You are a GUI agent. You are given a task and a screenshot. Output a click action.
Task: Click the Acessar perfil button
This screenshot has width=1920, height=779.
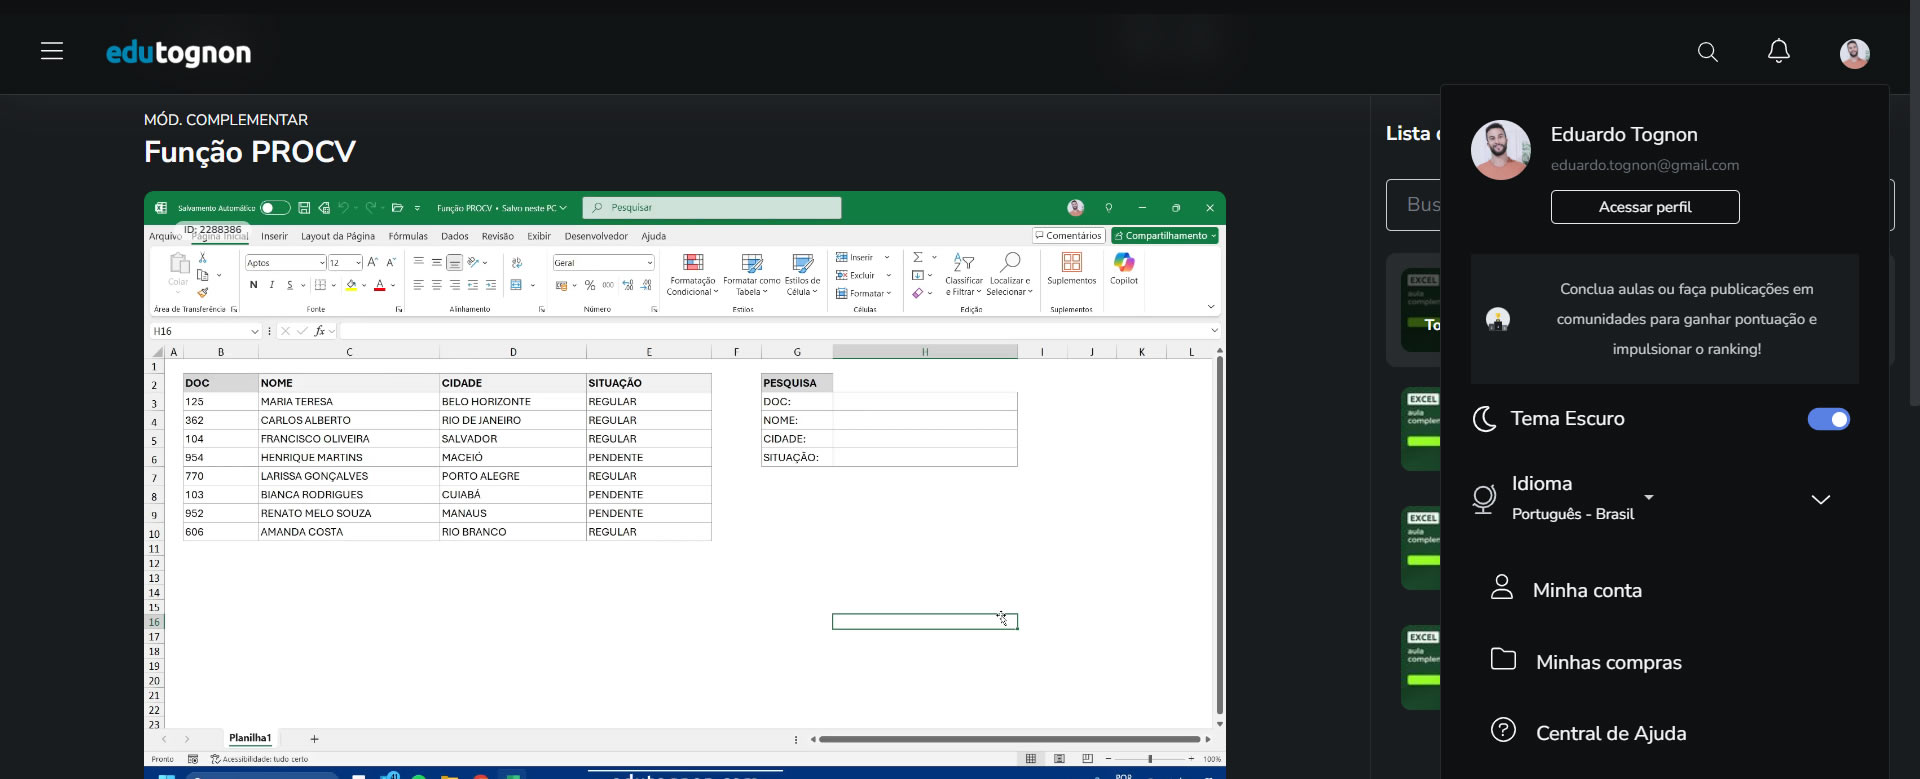1645,207
